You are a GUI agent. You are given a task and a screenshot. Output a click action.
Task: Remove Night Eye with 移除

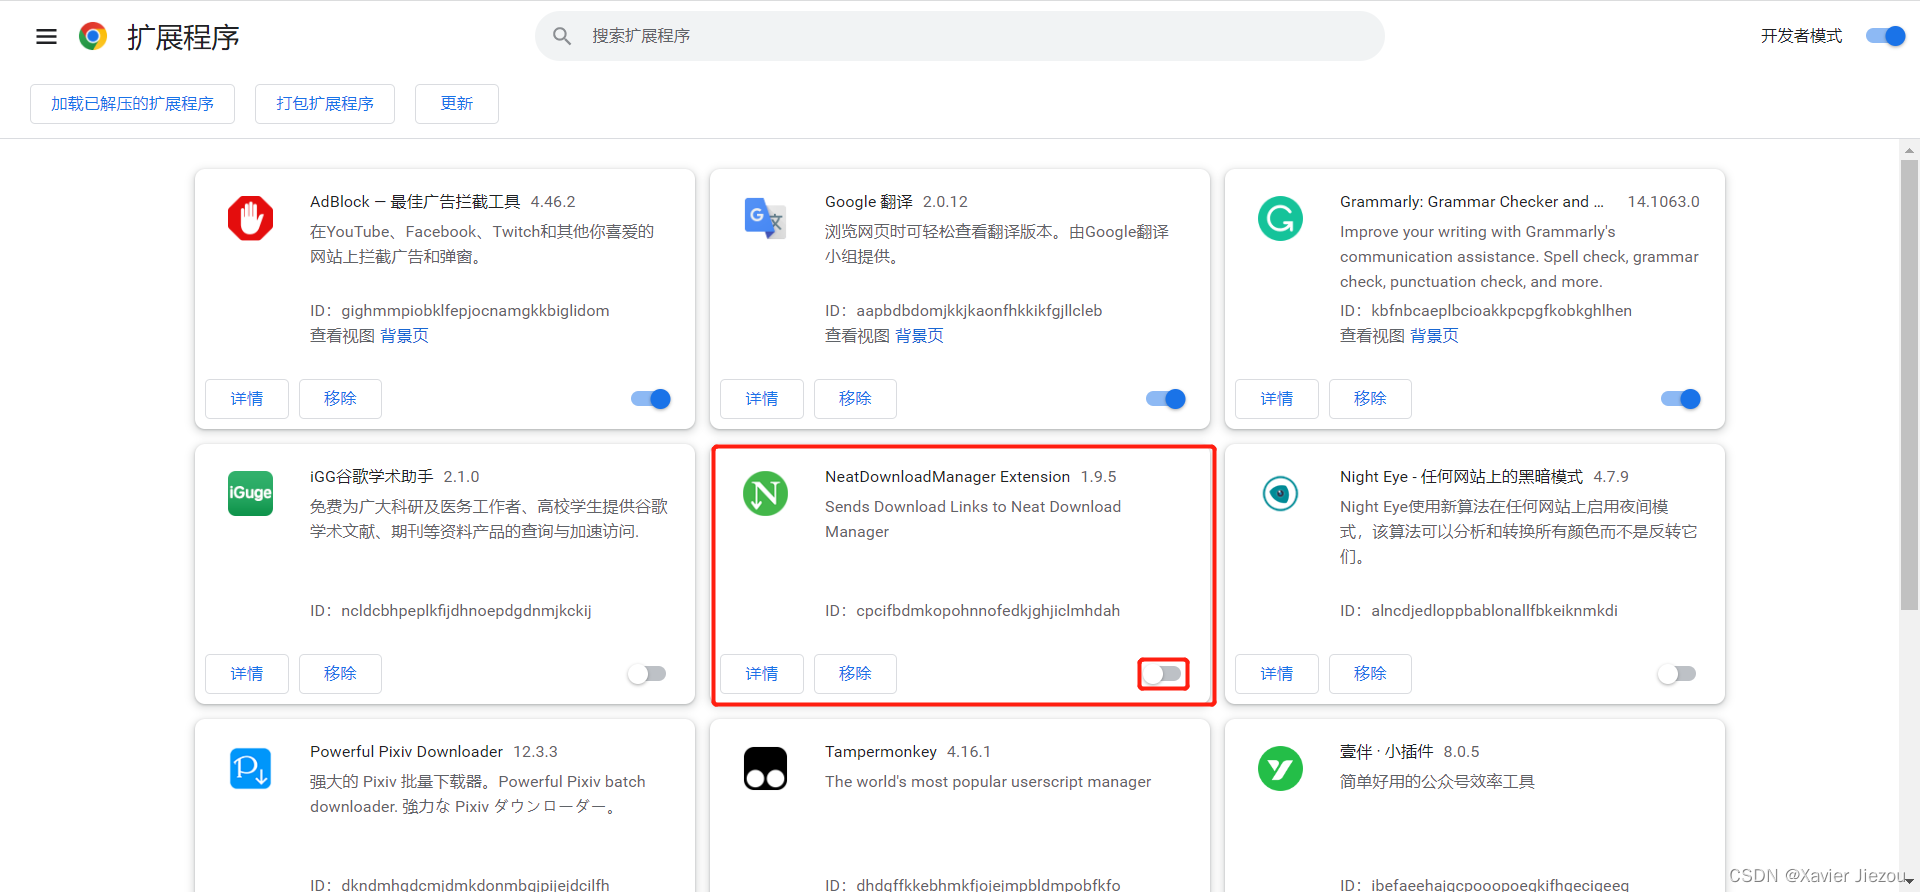pos(1370,674)
